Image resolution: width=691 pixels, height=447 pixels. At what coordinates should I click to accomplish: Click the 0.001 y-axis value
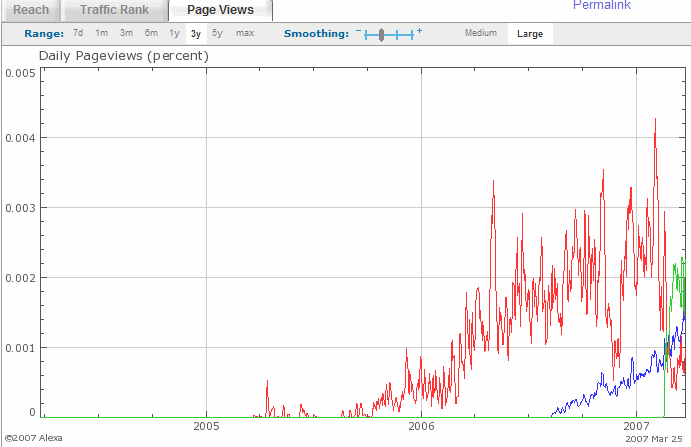(20, 348)
